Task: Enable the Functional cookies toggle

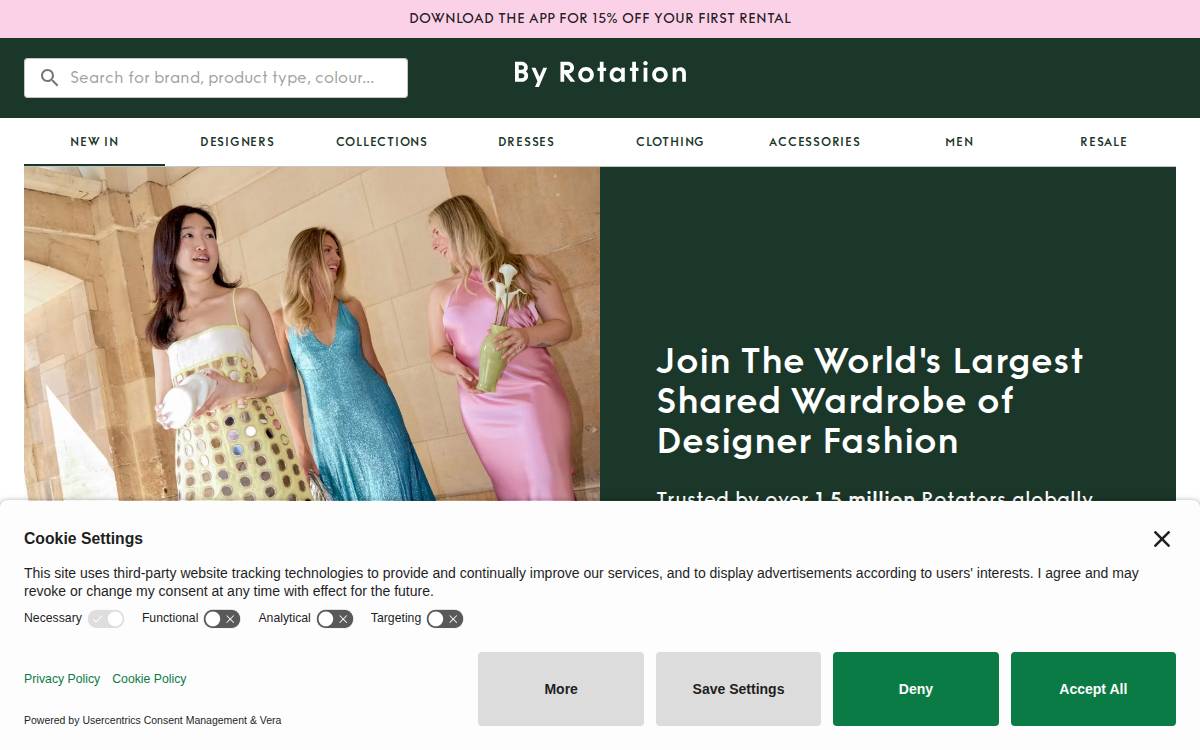Action: 222,619
